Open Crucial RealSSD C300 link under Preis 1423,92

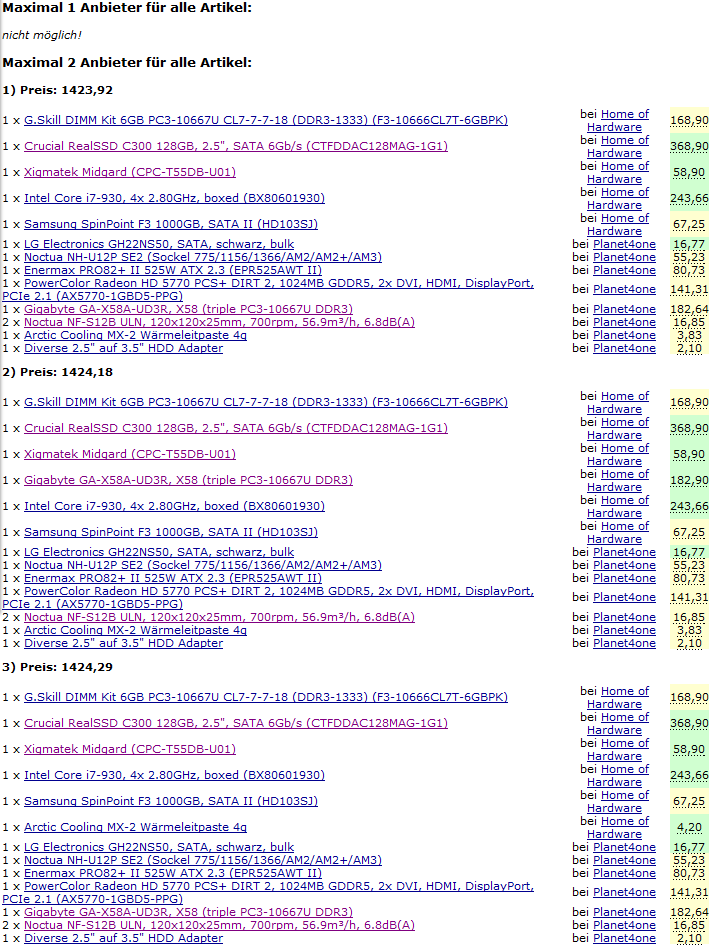(x=236, y=146)
